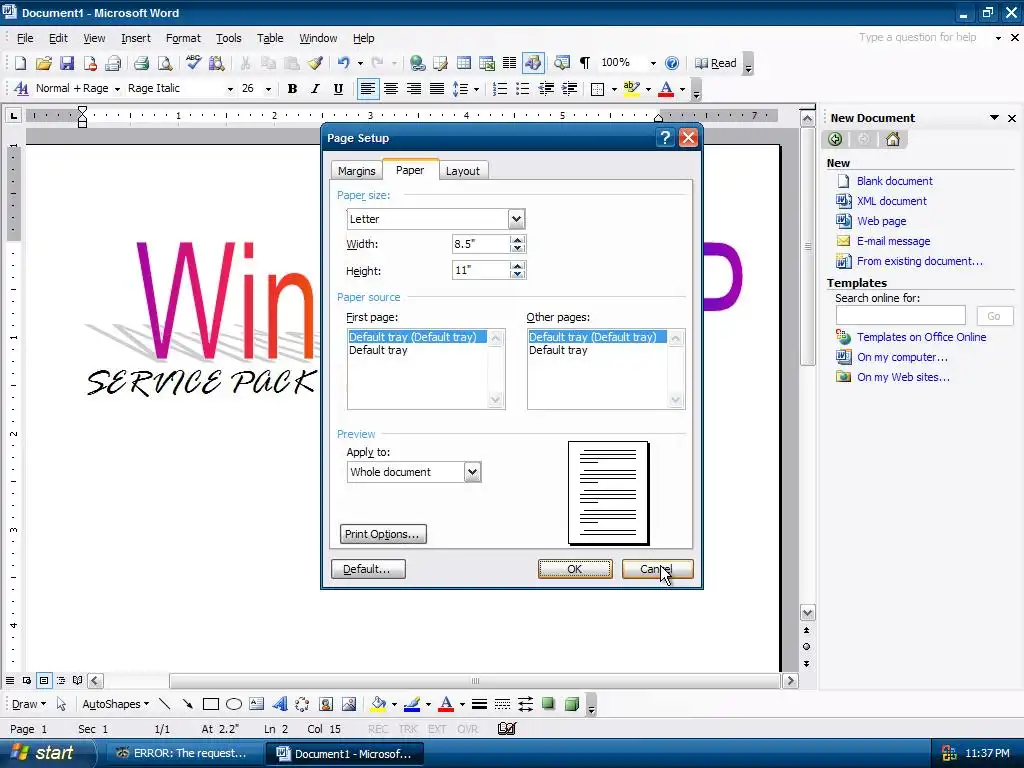The image size is (1024, 768).
Task: Click the Highlight color marker button
Action: [631, 89]
